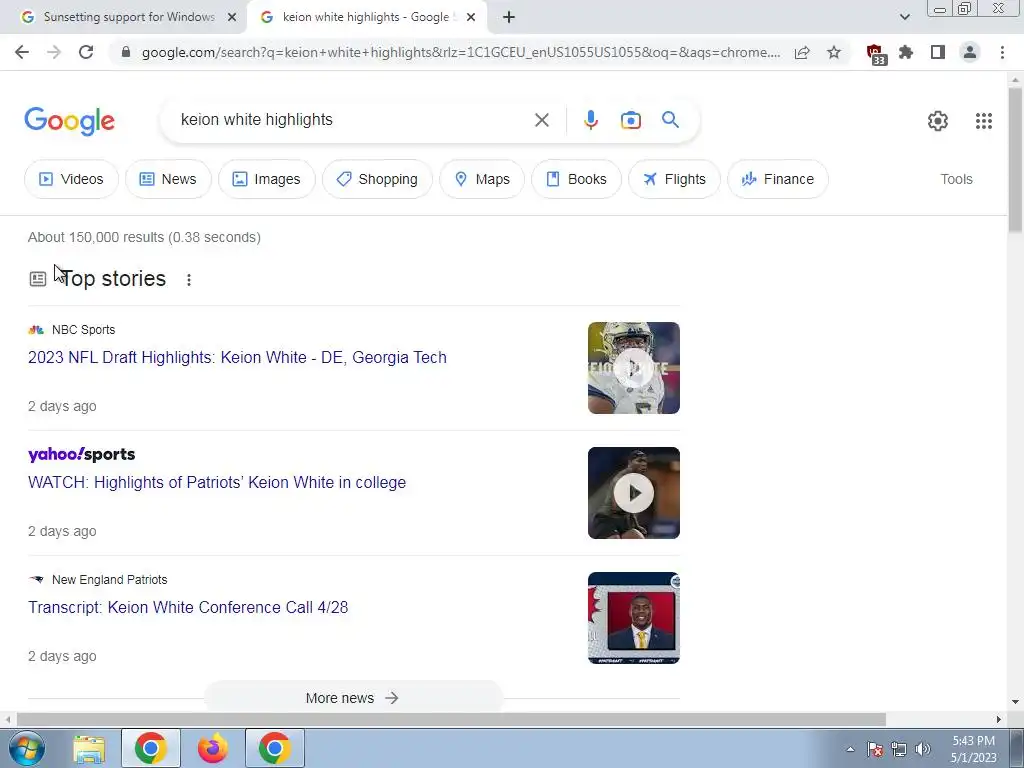Select the first Chrome taskbar button
Image resolution: width=1024 pixels, height=768 pixels.
(151, 748)
